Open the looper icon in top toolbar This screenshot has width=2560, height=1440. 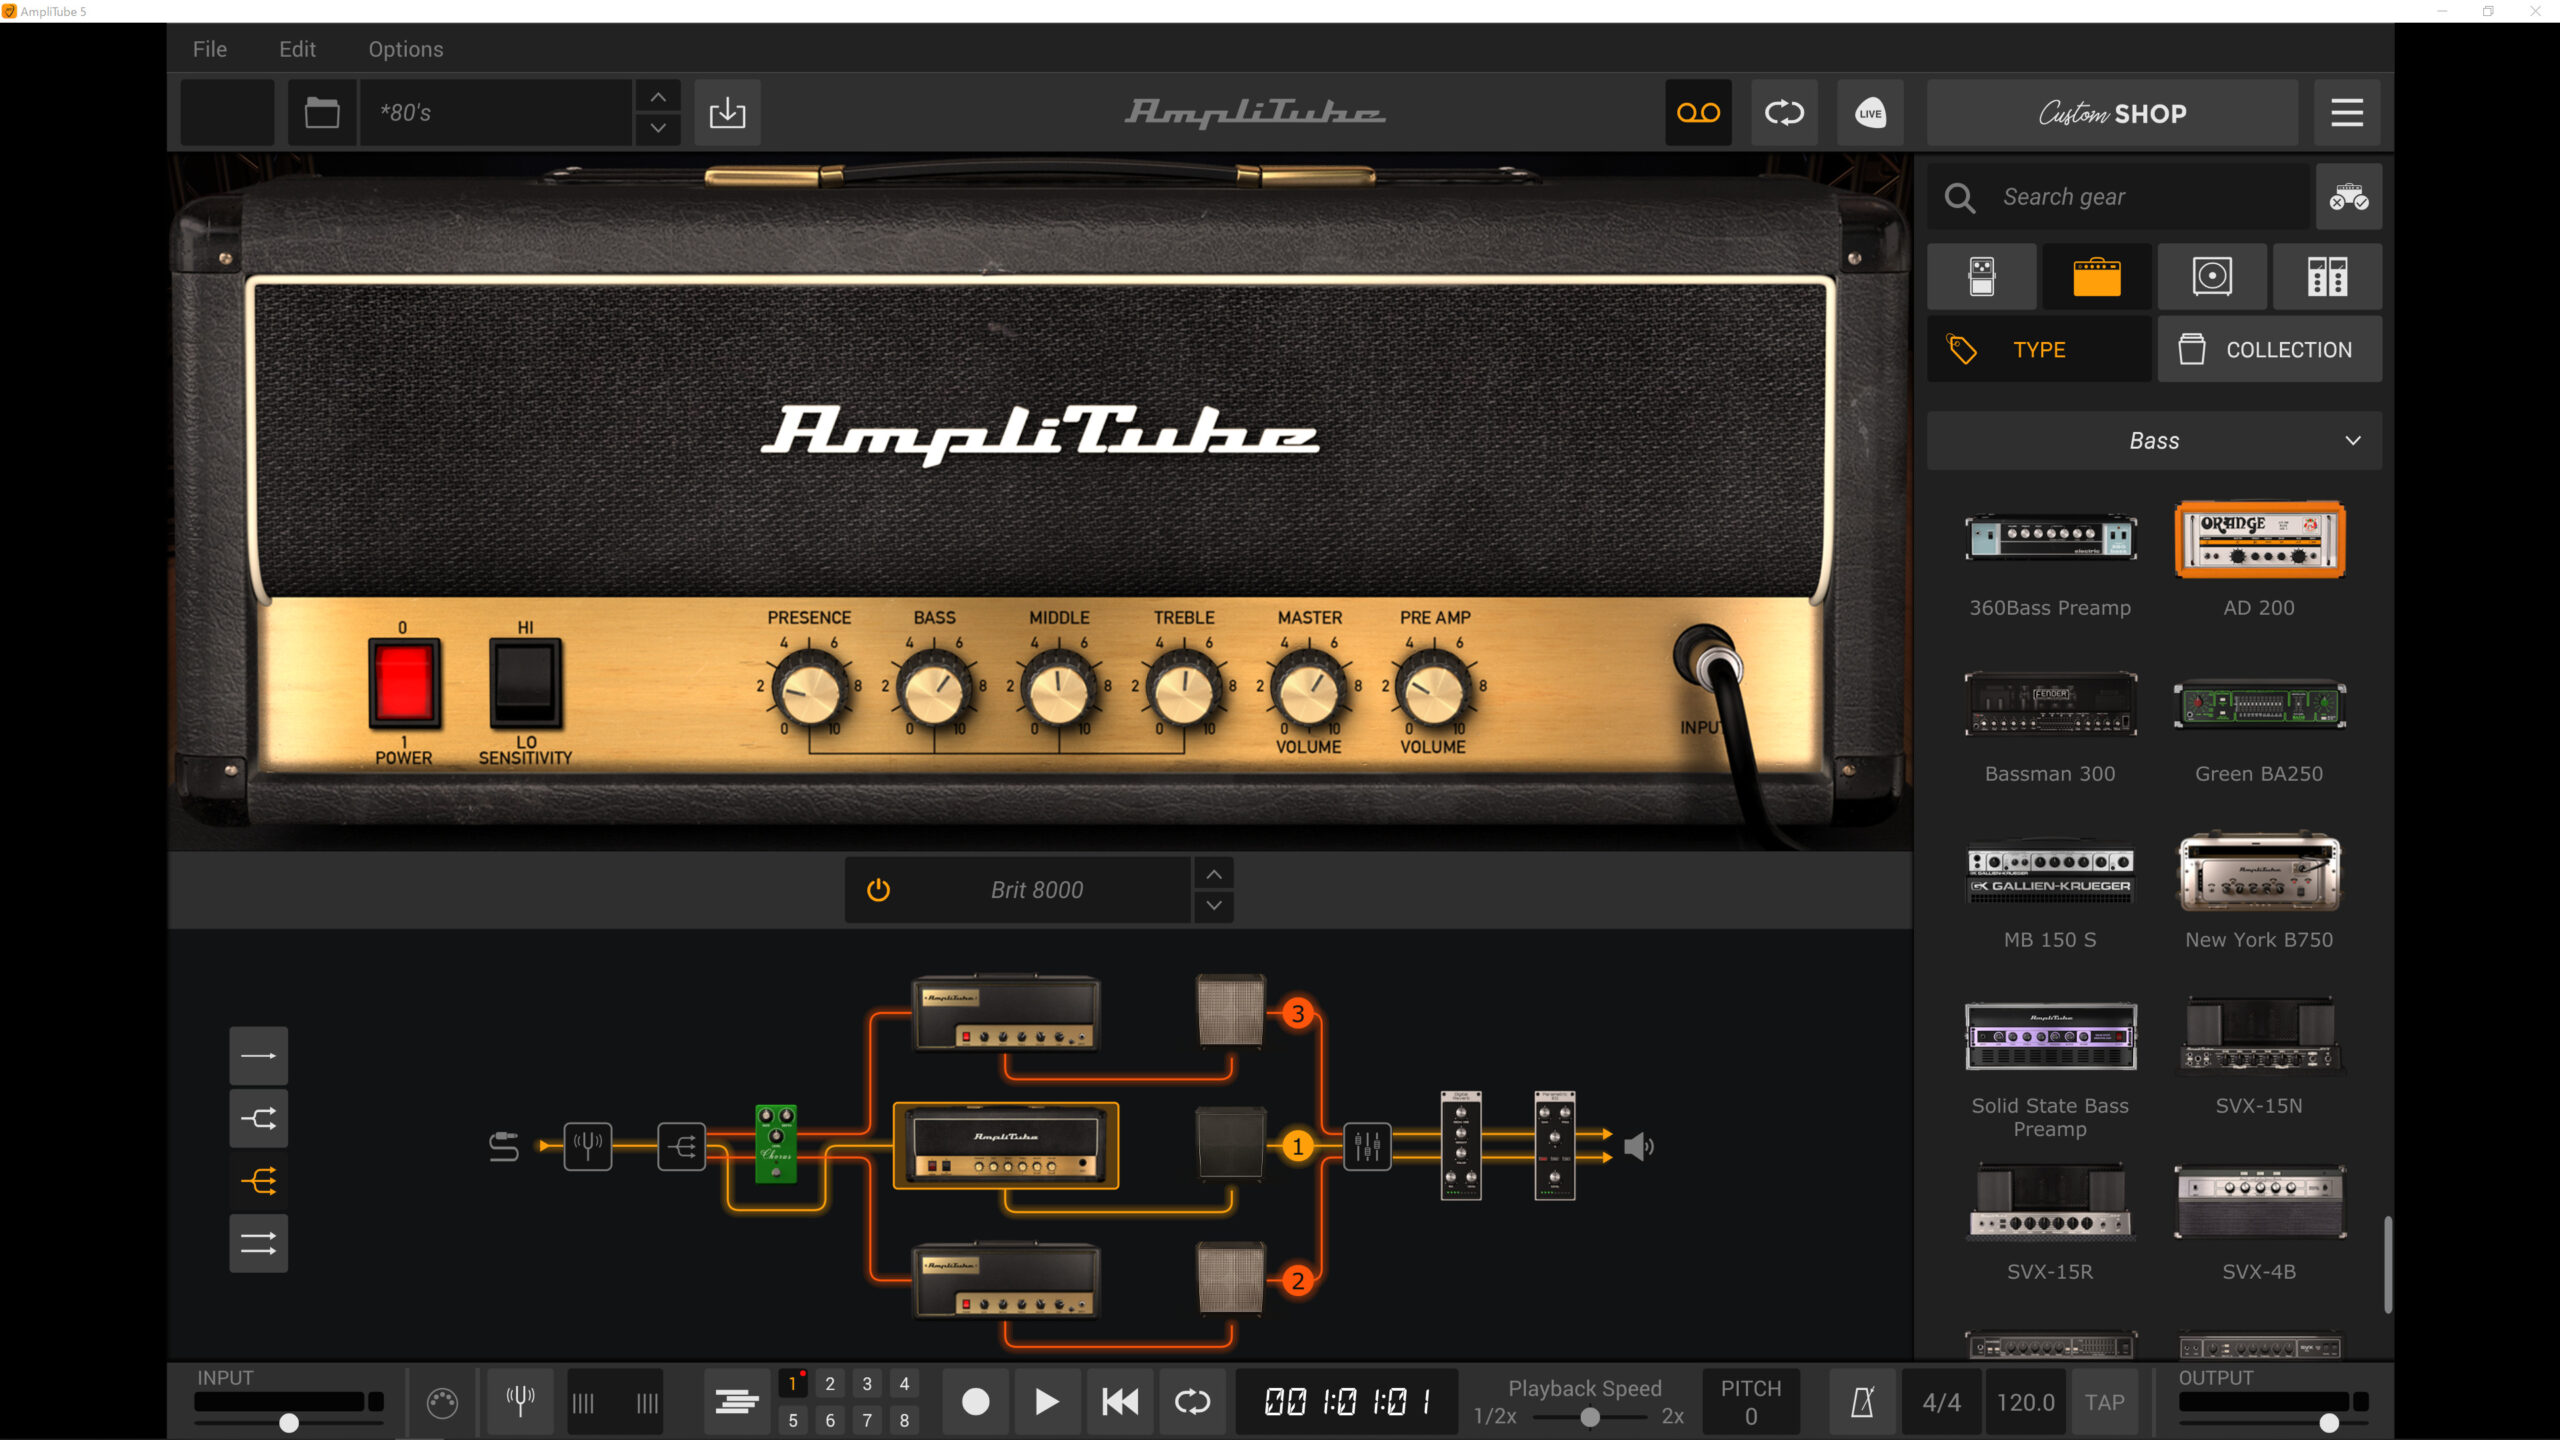coord(1784,113)
